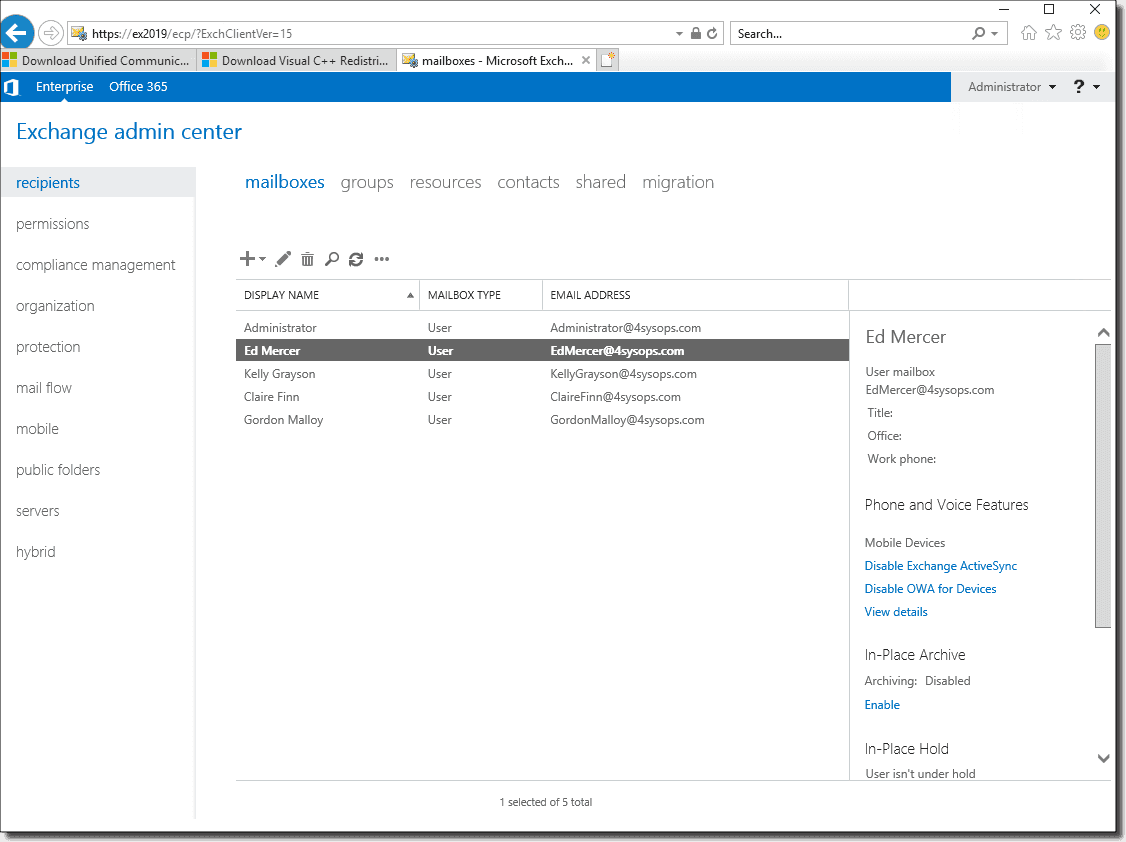Click Enable archive link

pyautogui.click(x=882, y=705)
